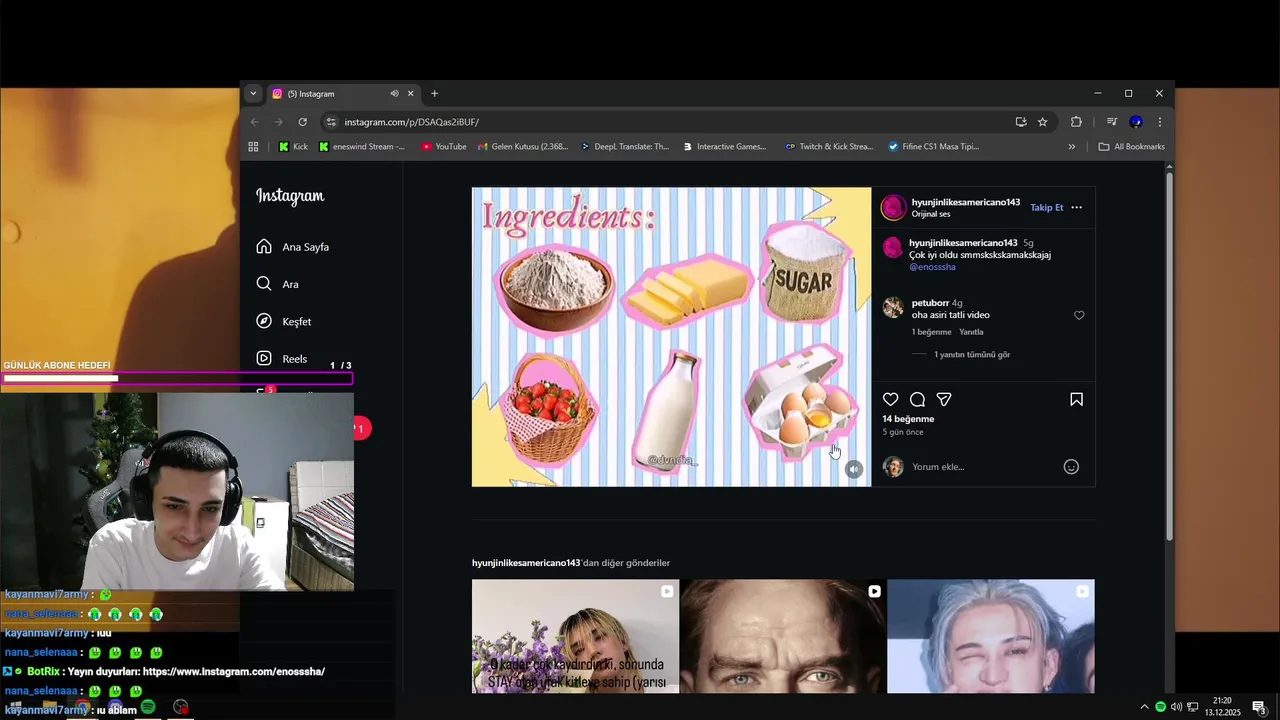
Task: Click the ingredients video post
Action: [x=671, y=337]
